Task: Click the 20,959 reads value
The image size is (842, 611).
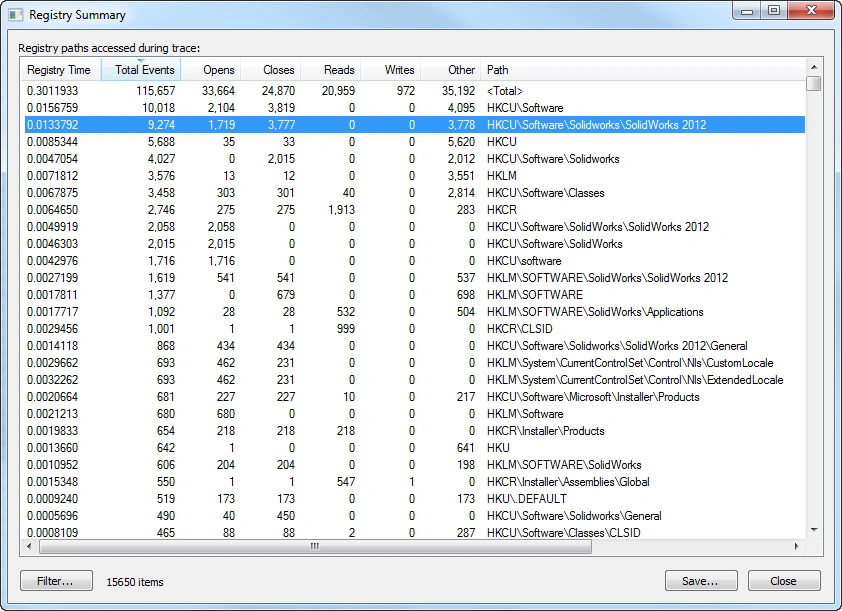Action: (x=338, y=91)
